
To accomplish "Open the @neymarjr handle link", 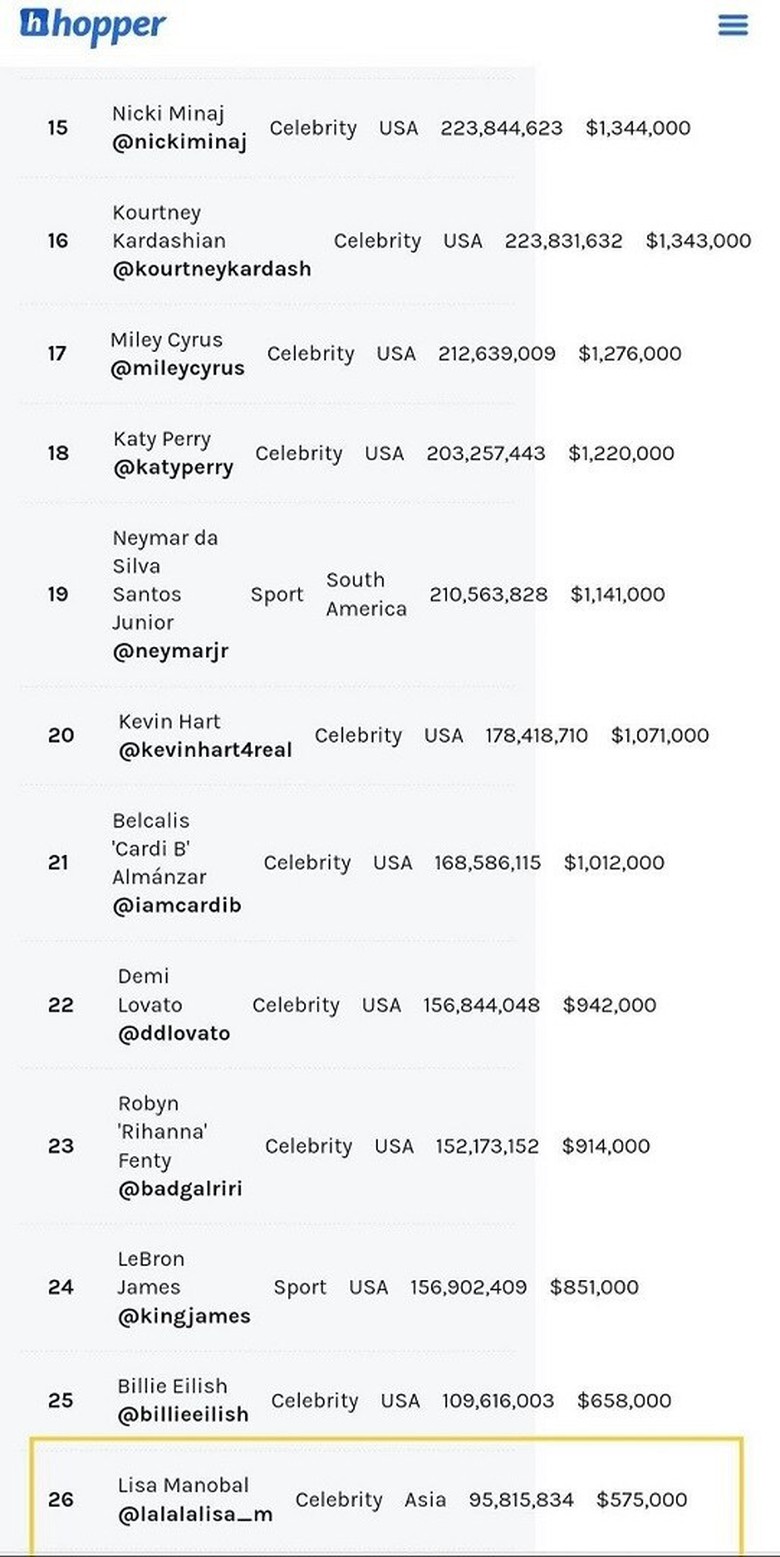I will [170, 651].
